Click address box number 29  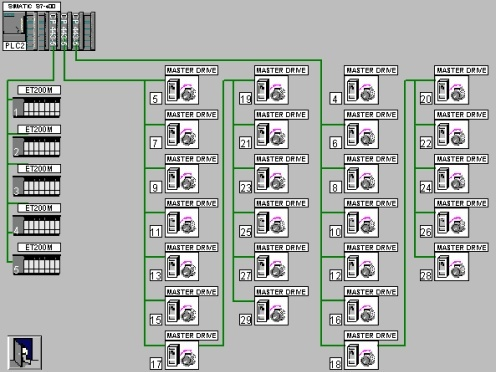coord(246,320)
